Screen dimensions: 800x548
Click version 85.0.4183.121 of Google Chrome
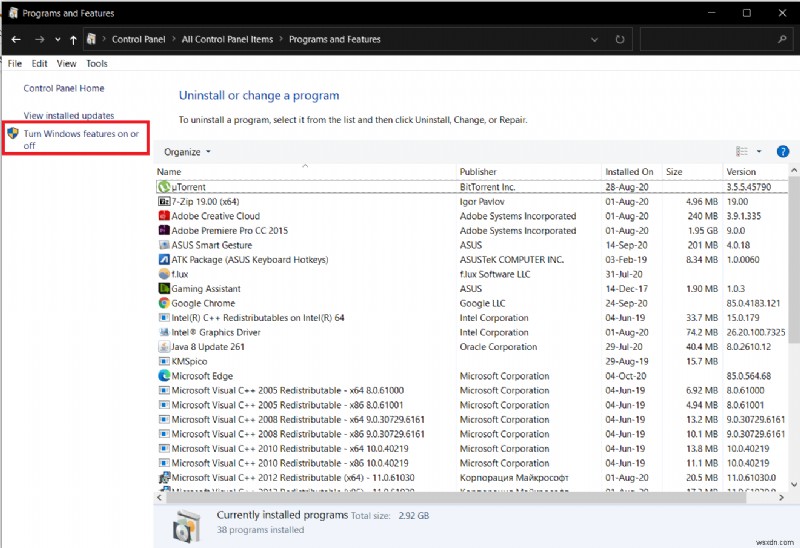click(753, 303)
